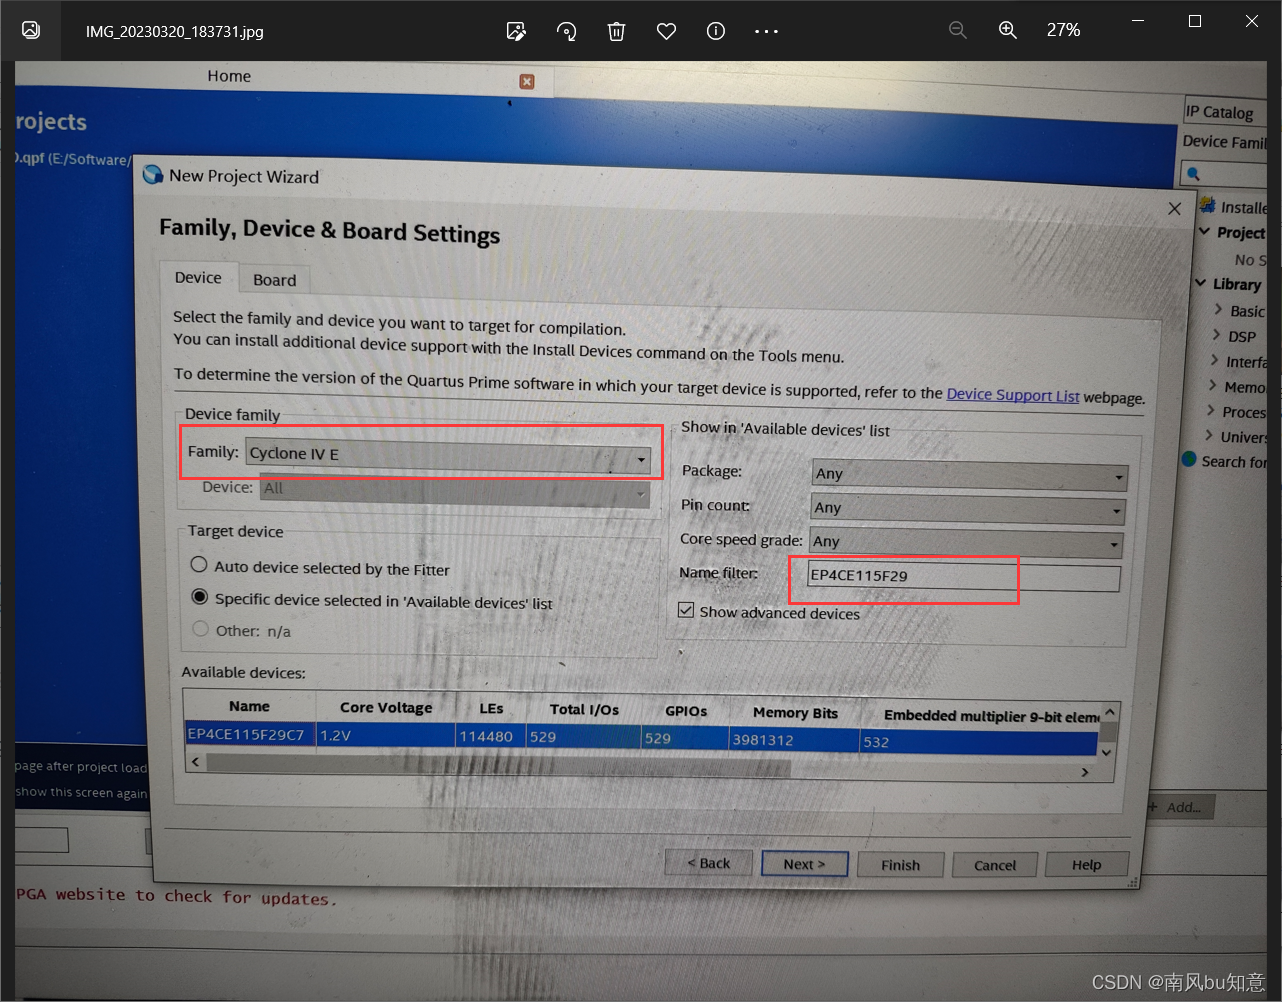Select the EP4CE115F29C7 device row
The height and width of the screenshot is (1002, 1282).
641,739
